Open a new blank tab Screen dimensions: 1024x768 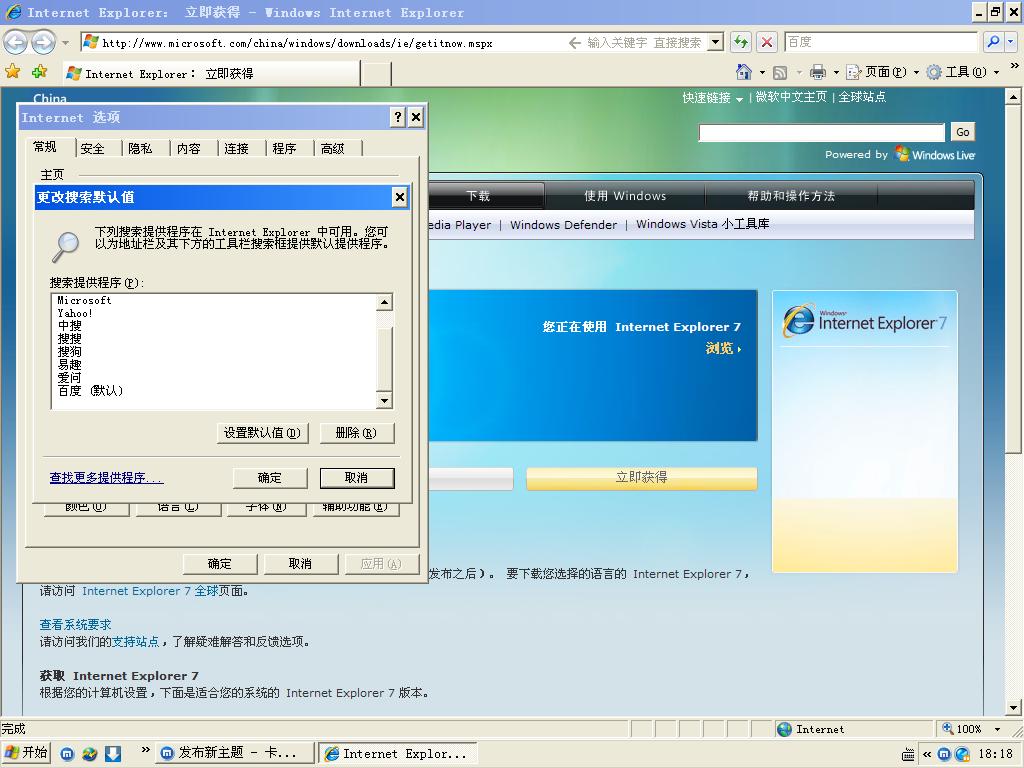[x=376, y=74]
